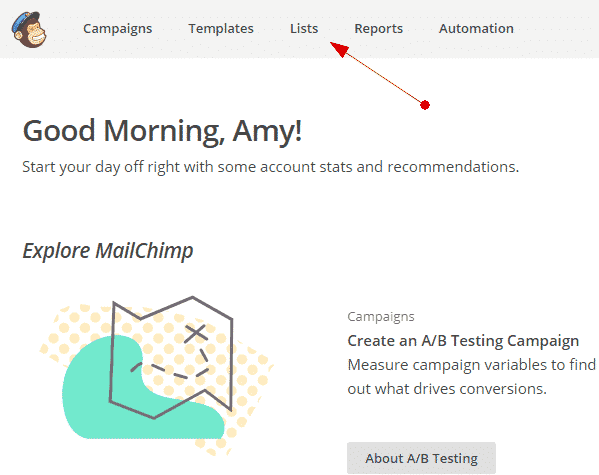Screen dimensions: 599x475
Task: Click the treasure map illustration
Action: pos(171,357)
